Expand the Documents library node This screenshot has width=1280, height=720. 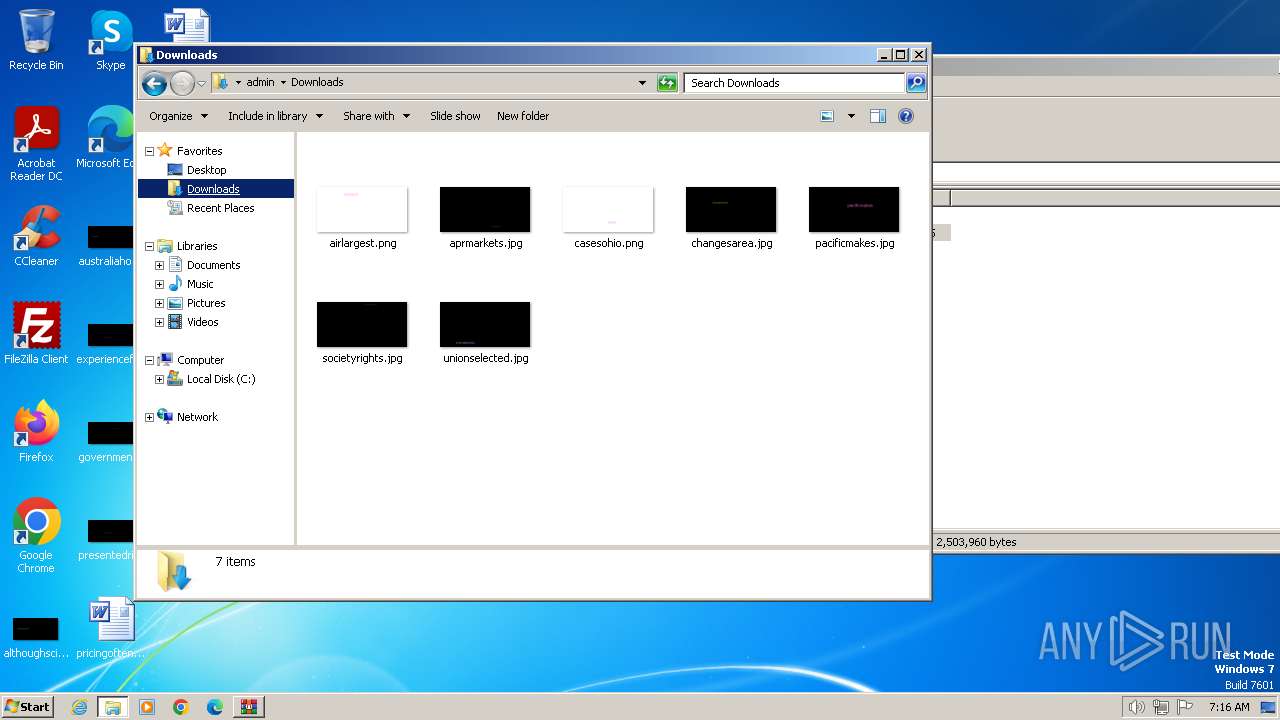(159, 265)
